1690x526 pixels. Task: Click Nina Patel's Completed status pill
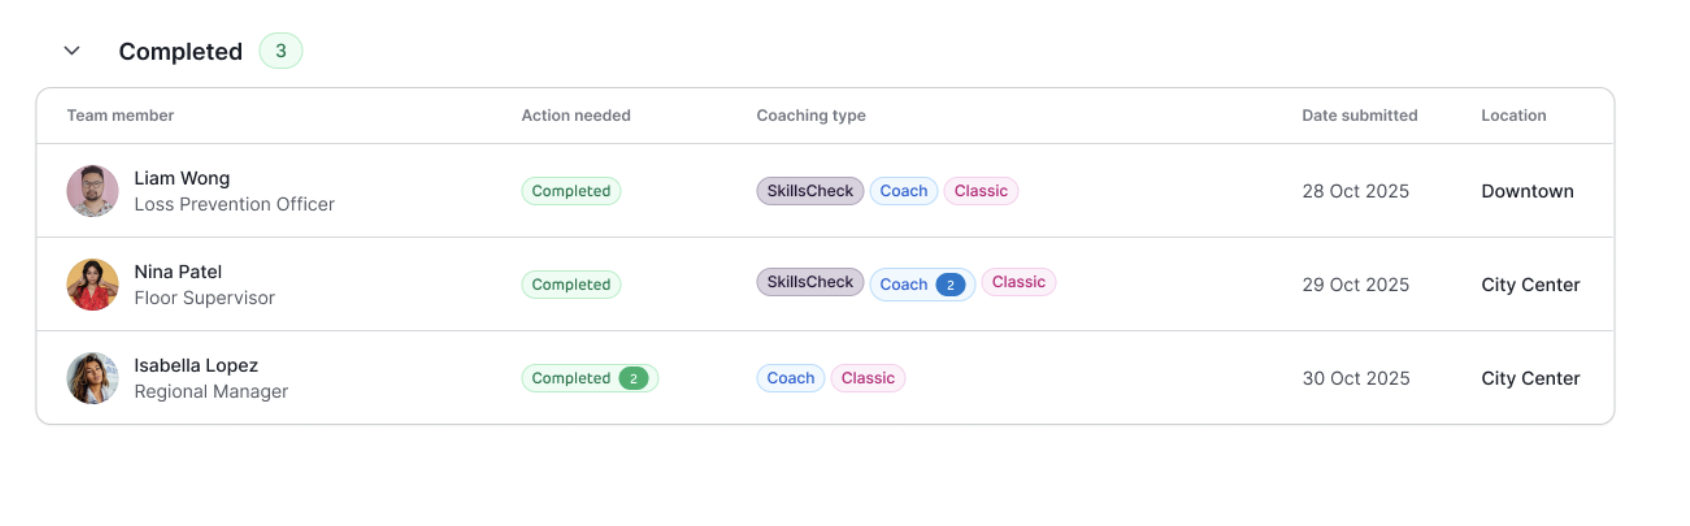(570, 285)
